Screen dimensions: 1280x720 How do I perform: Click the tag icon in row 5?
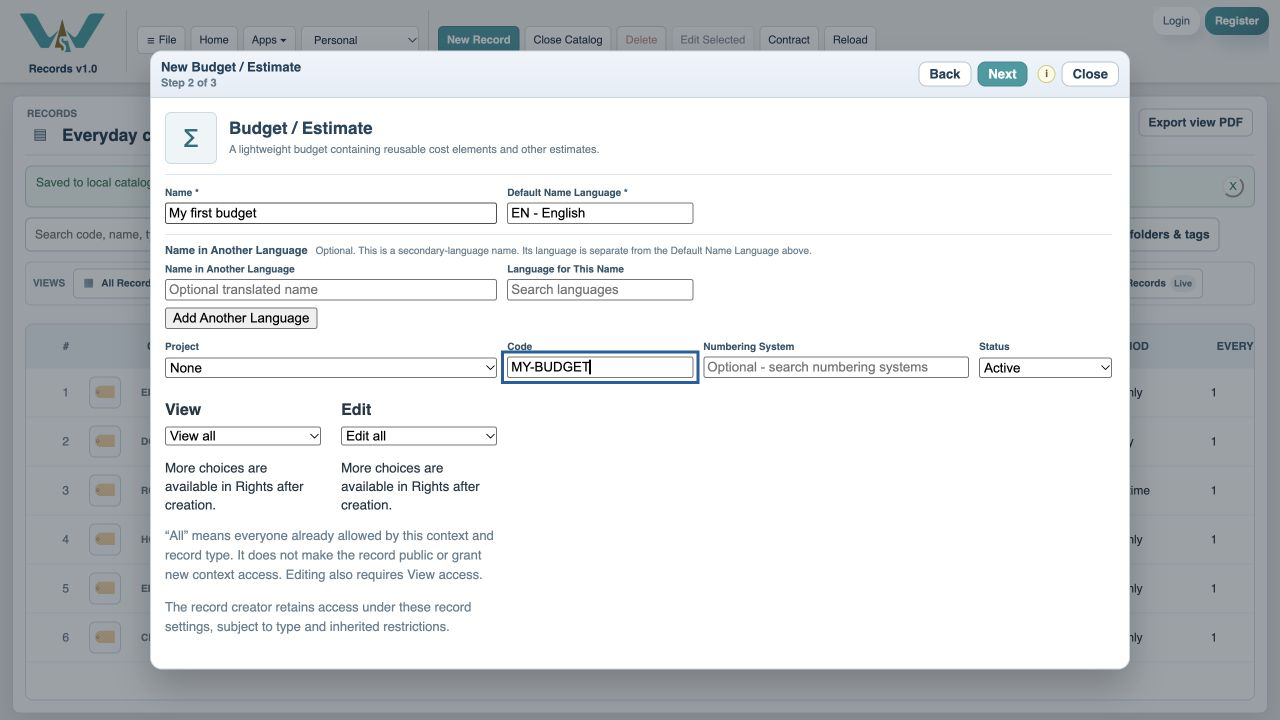[x=105, y=588]
